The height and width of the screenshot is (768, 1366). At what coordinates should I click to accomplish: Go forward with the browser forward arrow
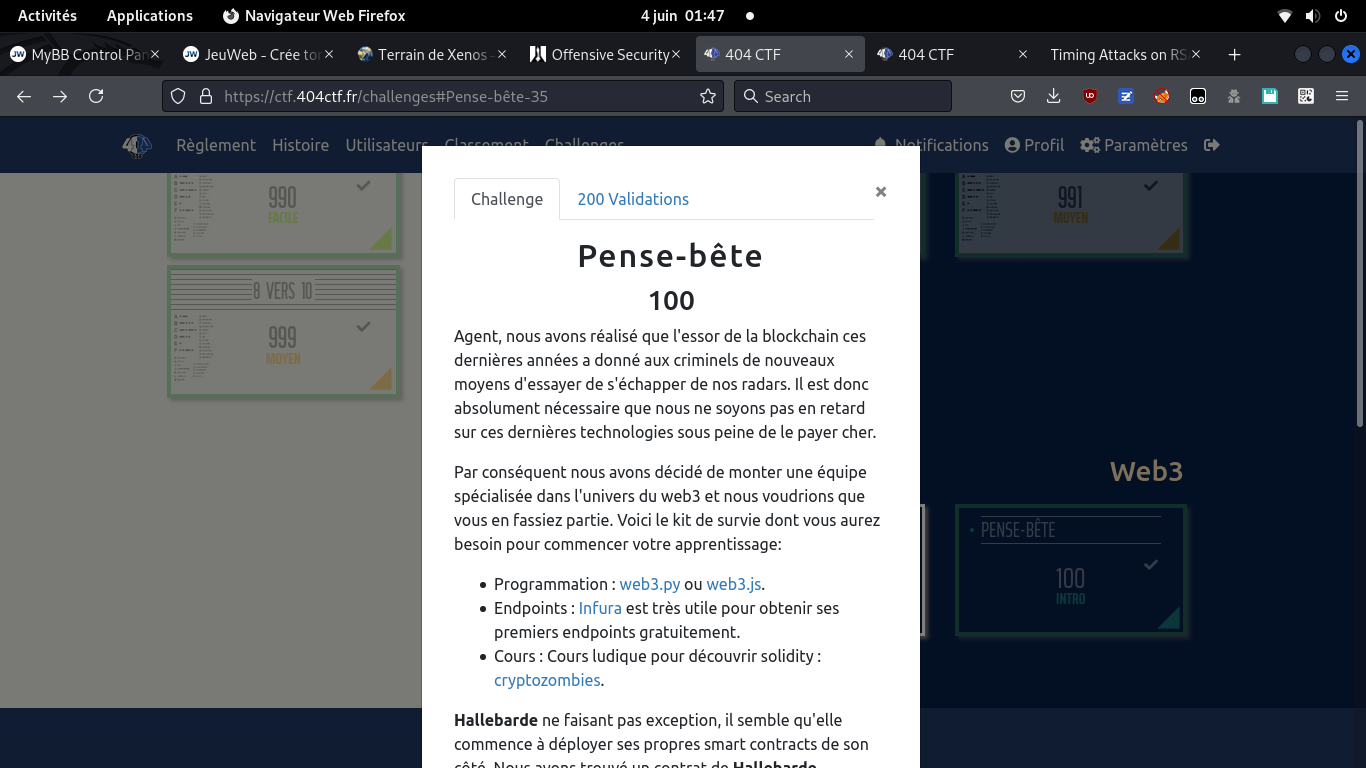tap(60, 96)
